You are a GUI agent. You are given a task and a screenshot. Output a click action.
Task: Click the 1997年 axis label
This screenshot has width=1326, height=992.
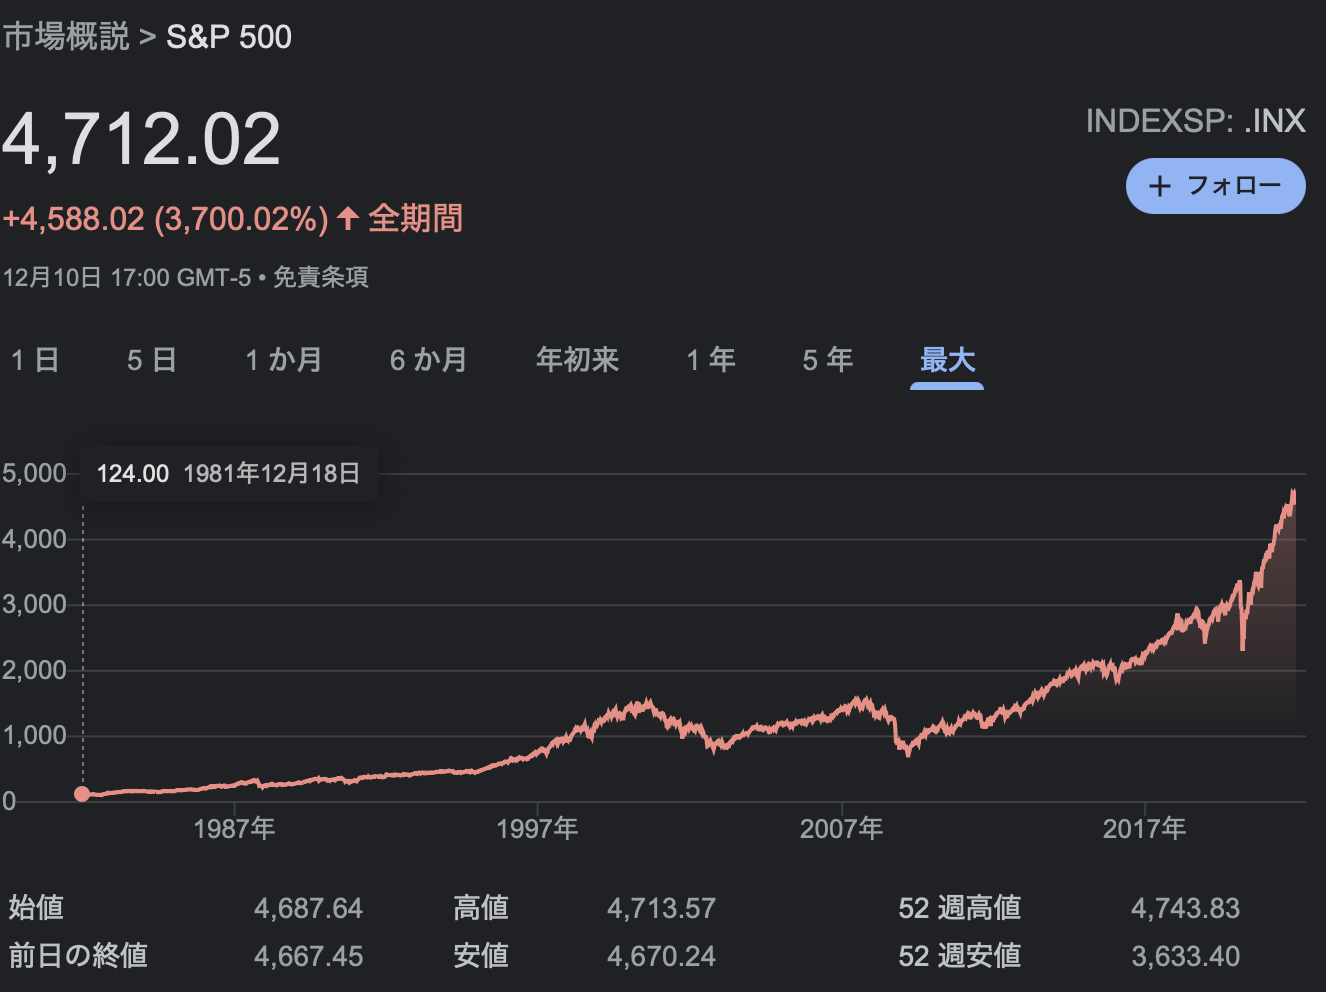pyautogui.click(x=537, y=828)
